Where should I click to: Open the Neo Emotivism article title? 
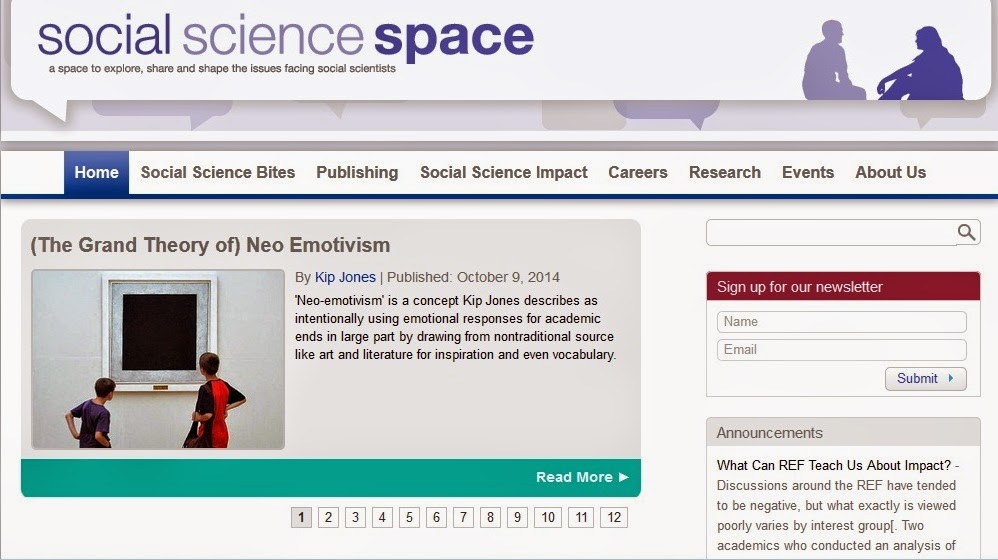[x=210, y=245]
